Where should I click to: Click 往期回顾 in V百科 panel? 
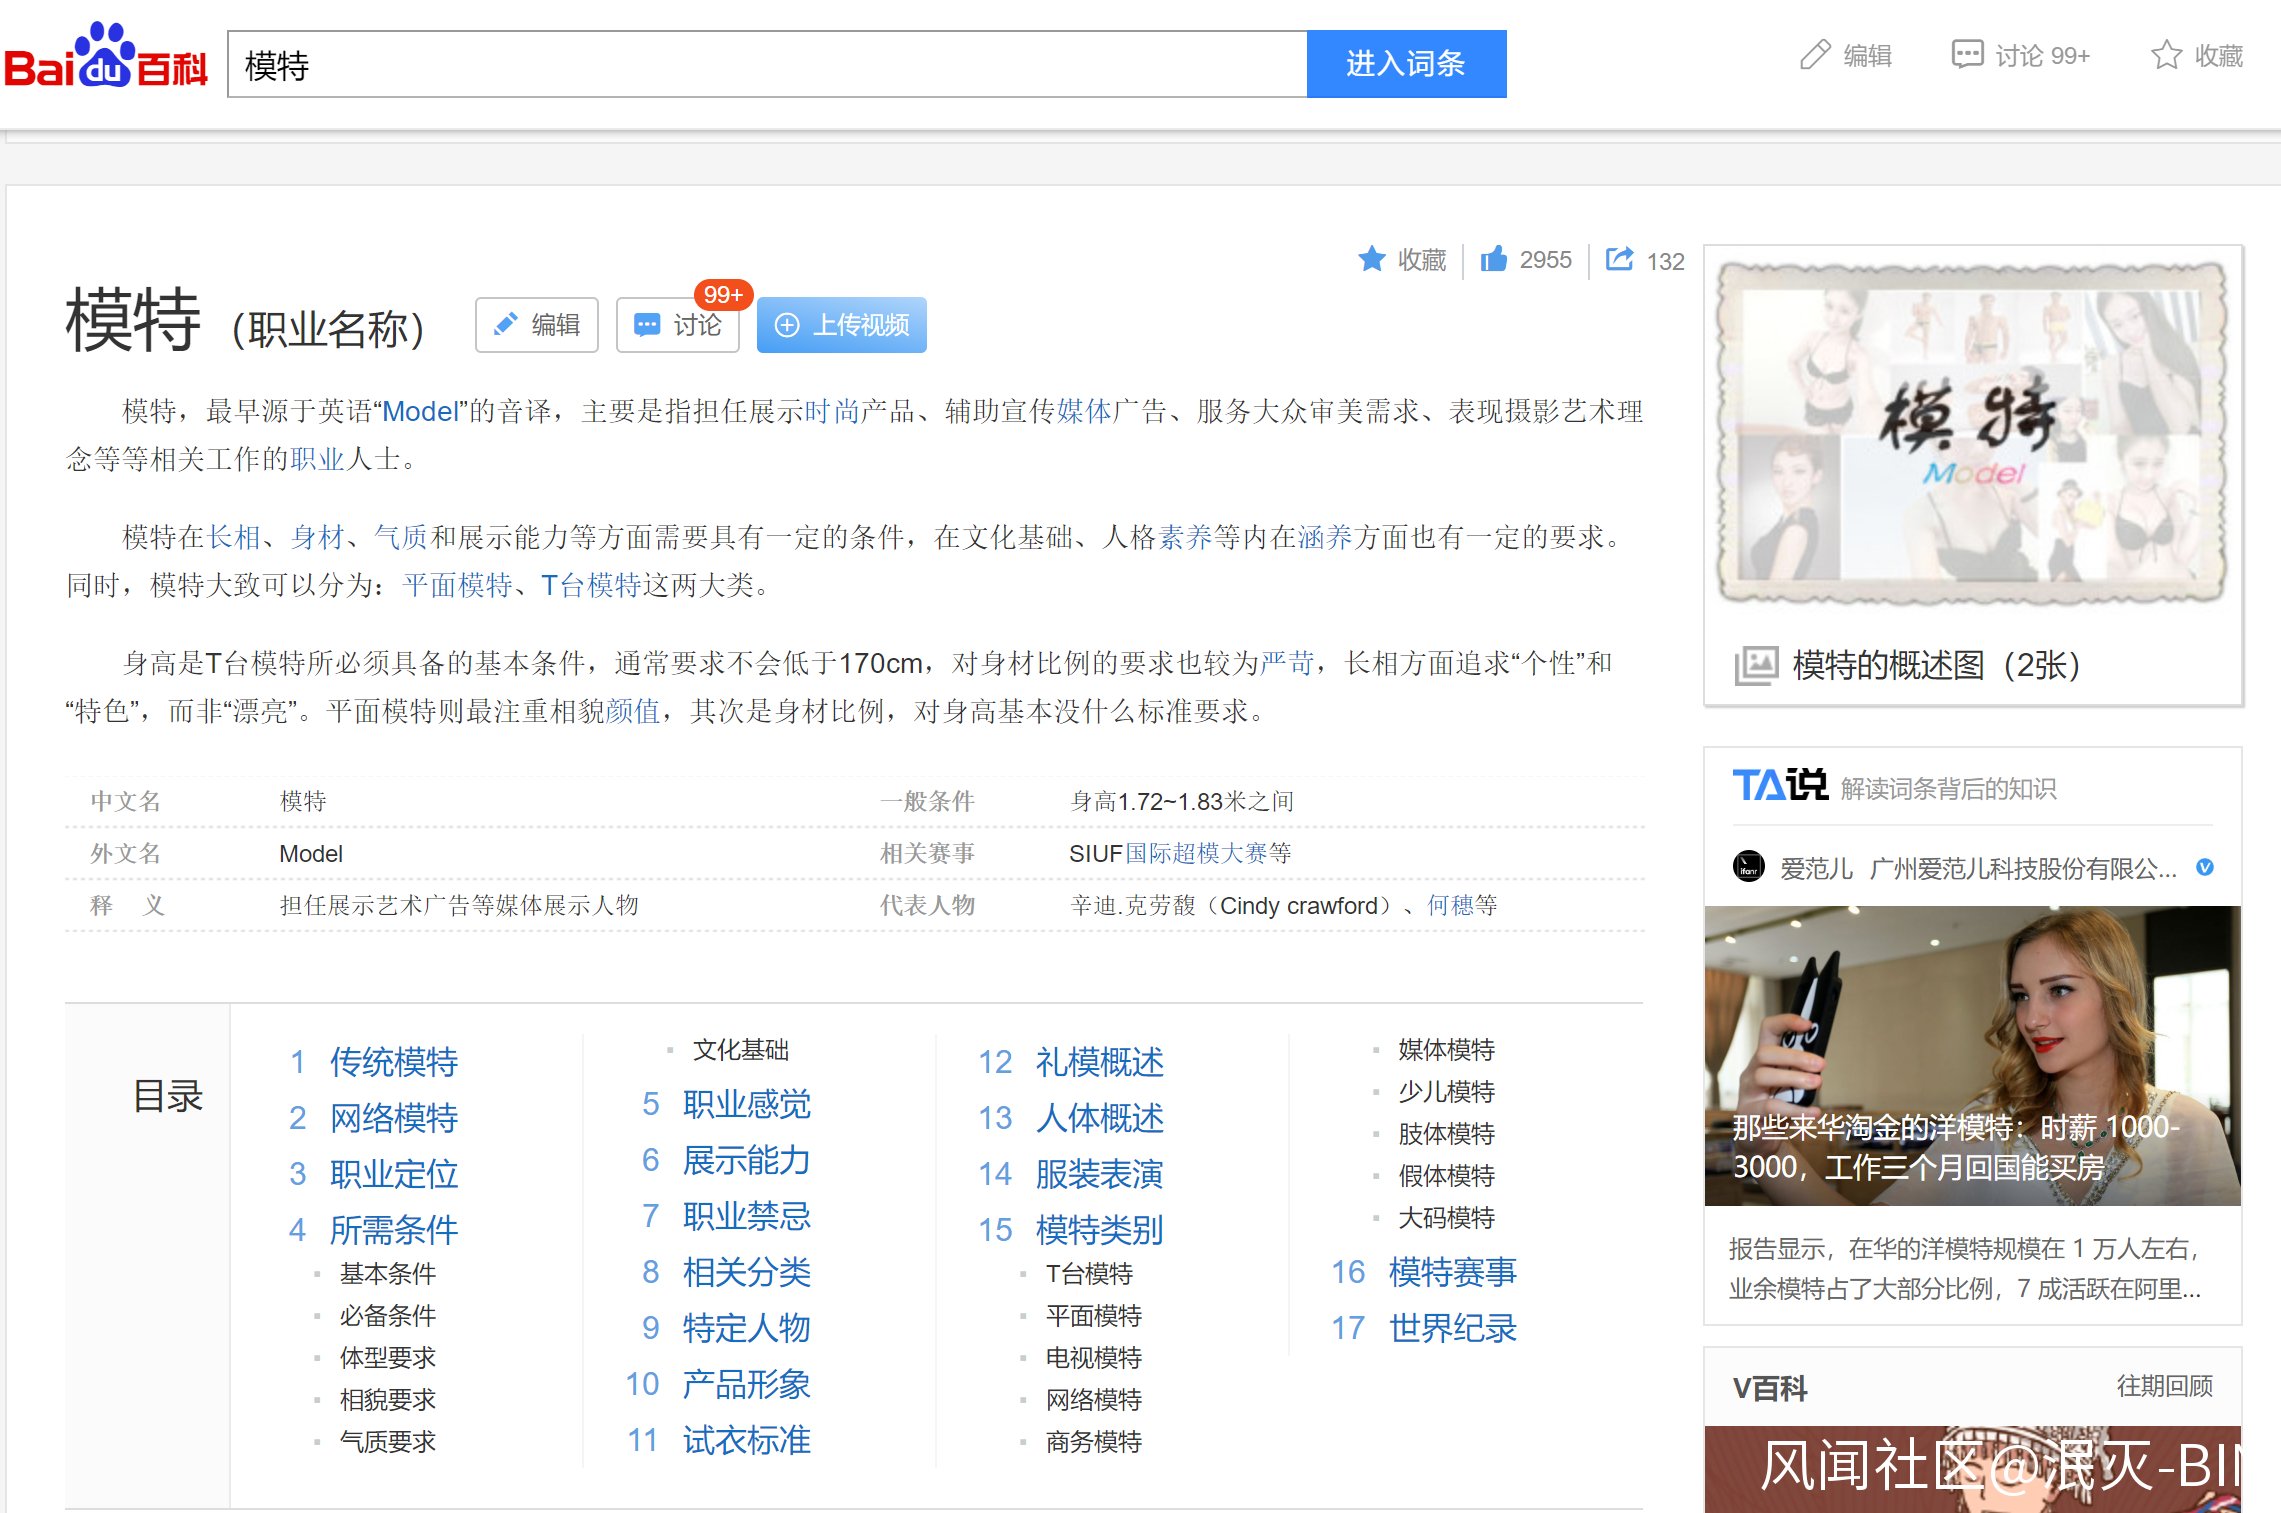[x=2164, y=1386]
